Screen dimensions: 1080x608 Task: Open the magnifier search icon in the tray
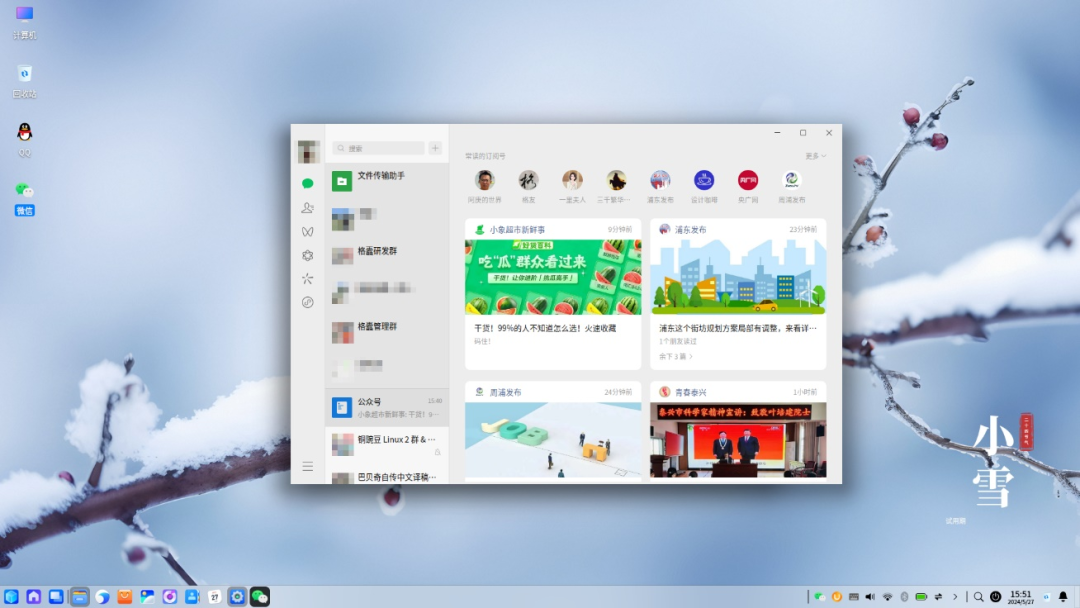[978, 597]
